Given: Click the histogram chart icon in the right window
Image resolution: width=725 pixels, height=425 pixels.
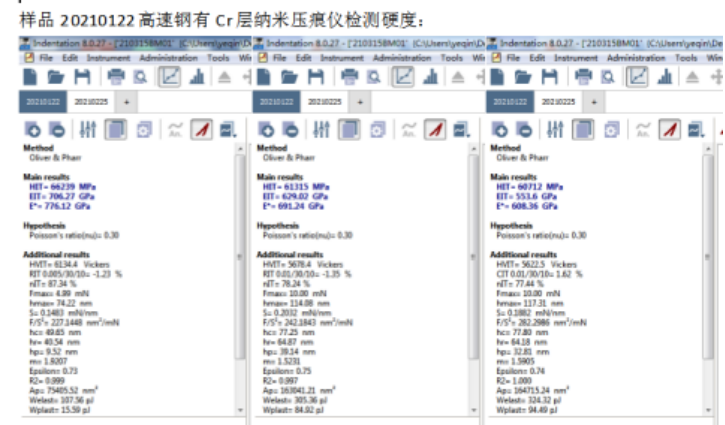Looking at the screenshot, I should tap(662, 76).
